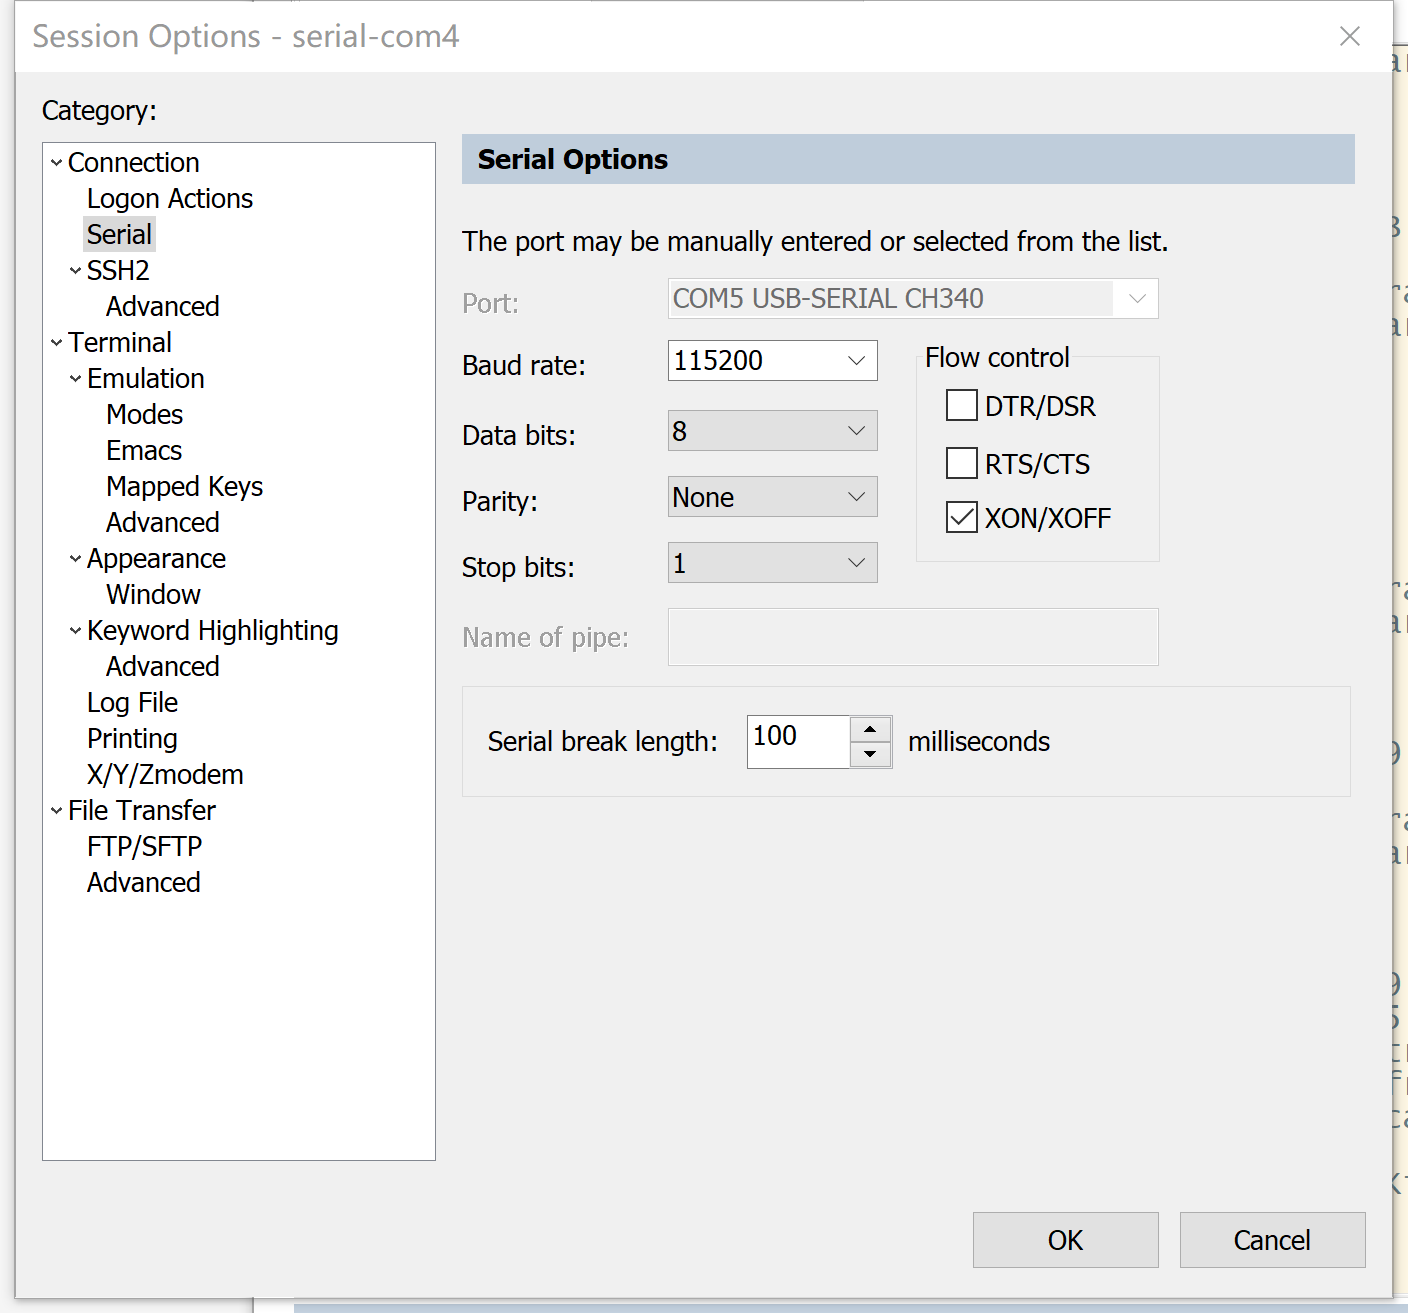Click OK to save session options
This screenshot has width=1408, height=1313.
pyautogui.click(x=1065, y=1240)
